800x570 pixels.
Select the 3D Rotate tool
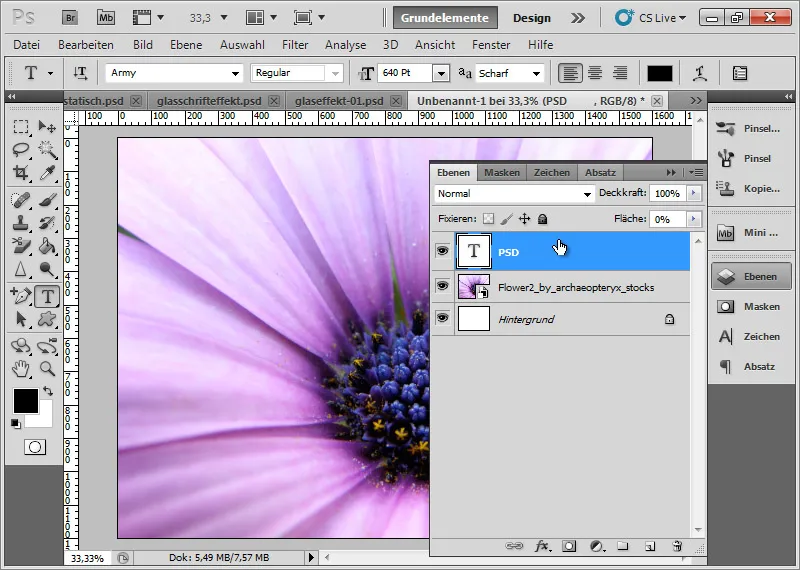20,346
